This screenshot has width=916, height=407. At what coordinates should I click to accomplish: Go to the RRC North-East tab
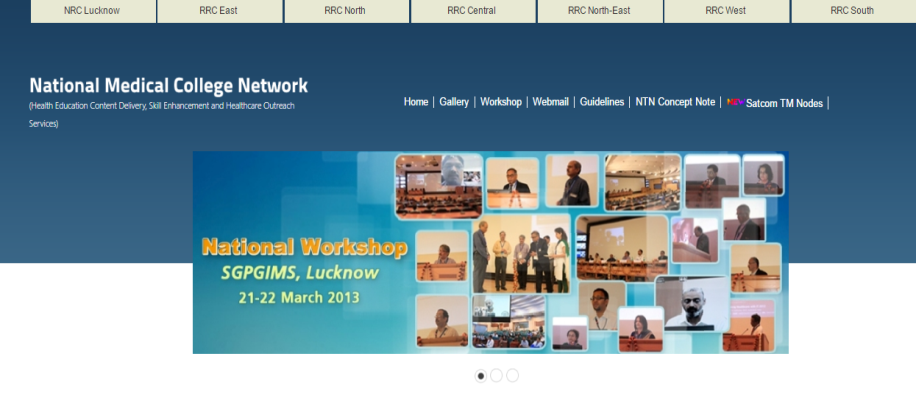(599, 11)
